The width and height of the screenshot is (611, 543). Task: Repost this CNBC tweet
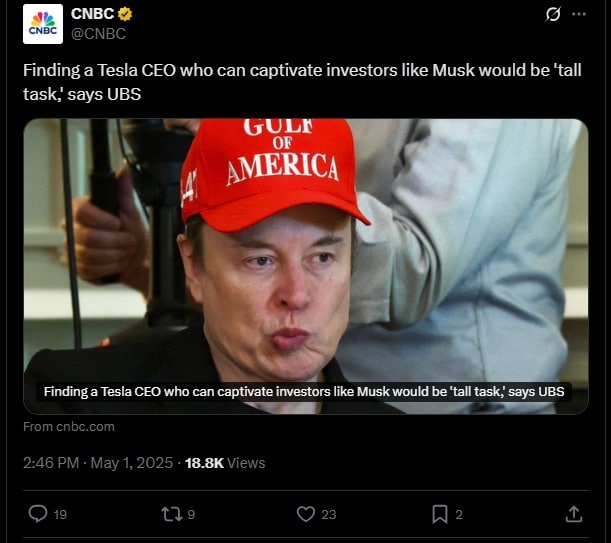pyautogui.click(x=171, y=513)
